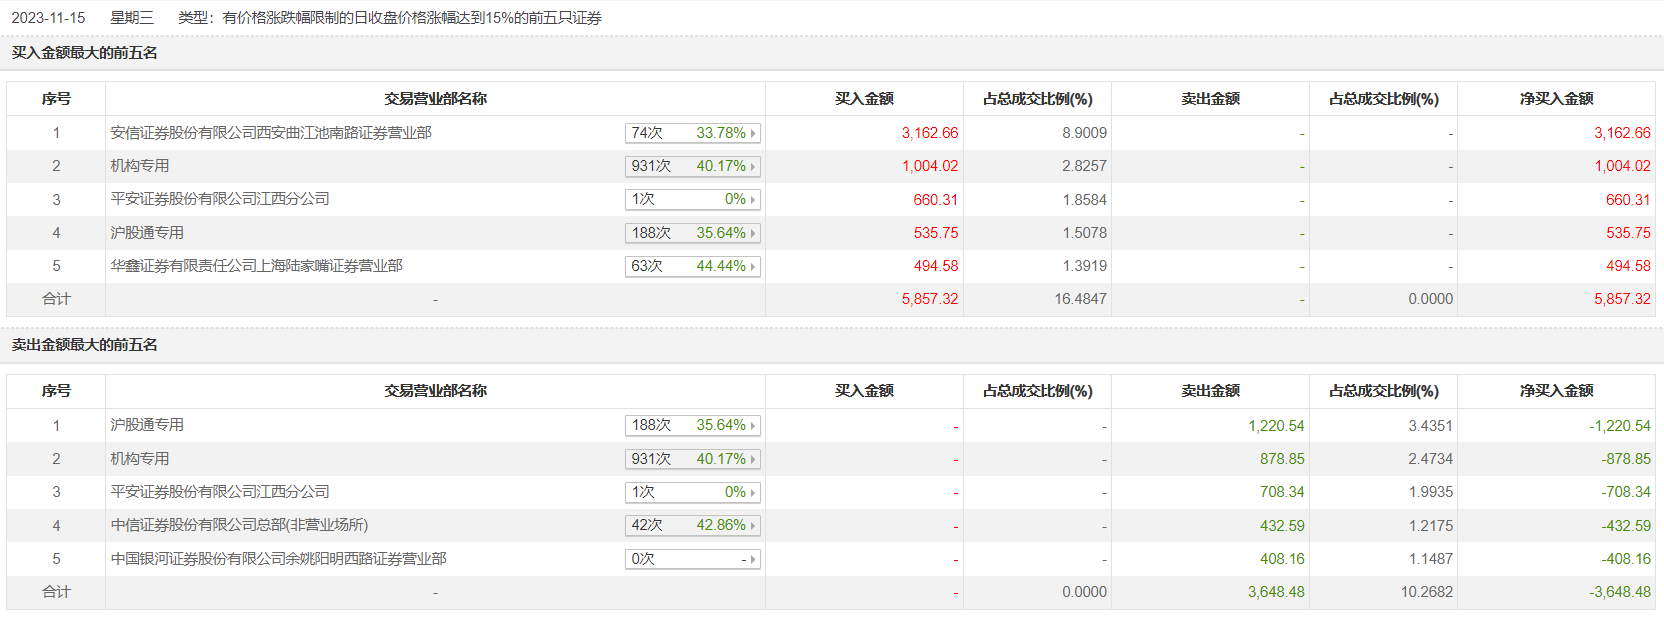1664x617 pixels.
Task: Open 华鑫证券有限责任公司上海陆家嘴证券营业部 link
Action: (257, 266)
